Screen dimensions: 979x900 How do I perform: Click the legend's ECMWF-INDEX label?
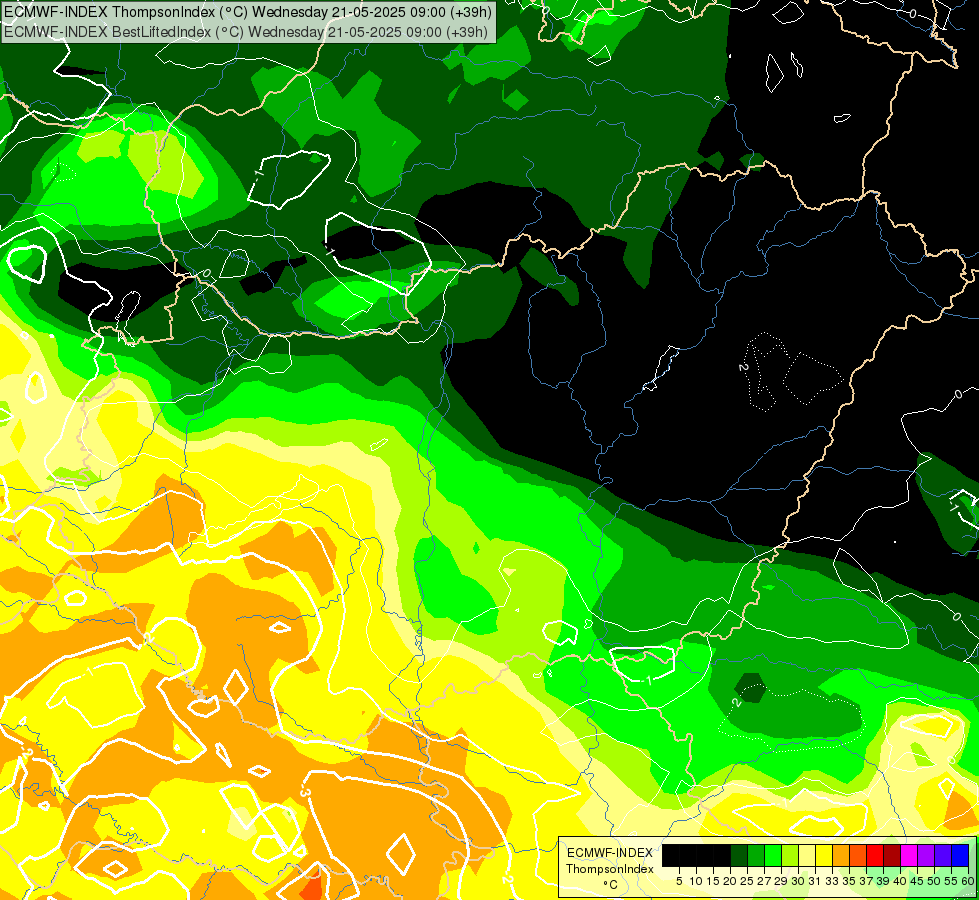[610, 853]
